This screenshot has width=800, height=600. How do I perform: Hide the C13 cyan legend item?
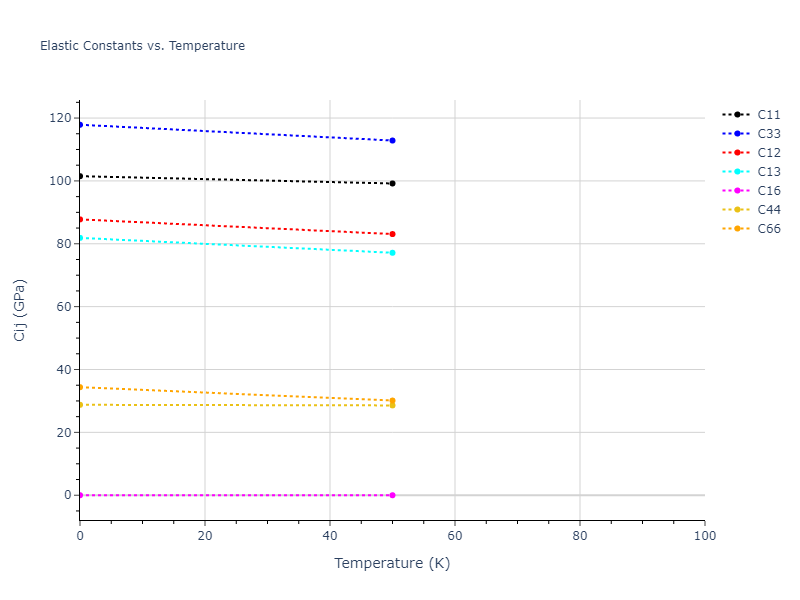pyautogui.click(x=768, y=172)
